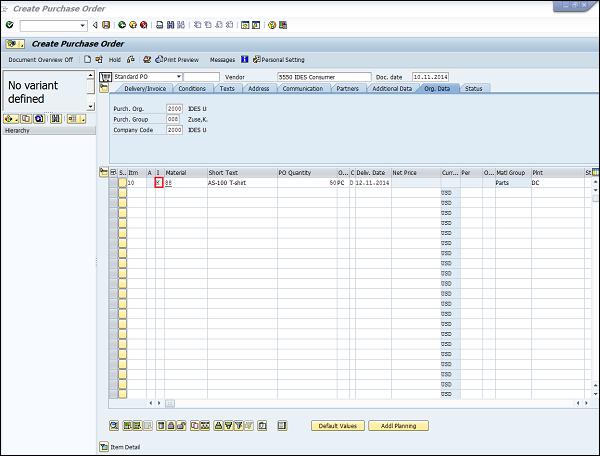The width and height of the screenshot is (600, 456).
Task: Open the command field dropdown
Action: (83, 25)
